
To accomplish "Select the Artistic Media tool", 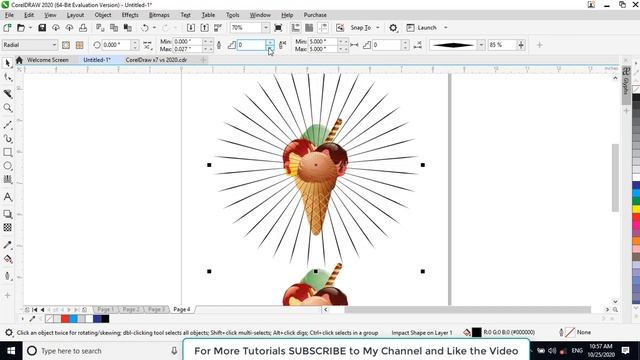I will [x=7, y=139].
